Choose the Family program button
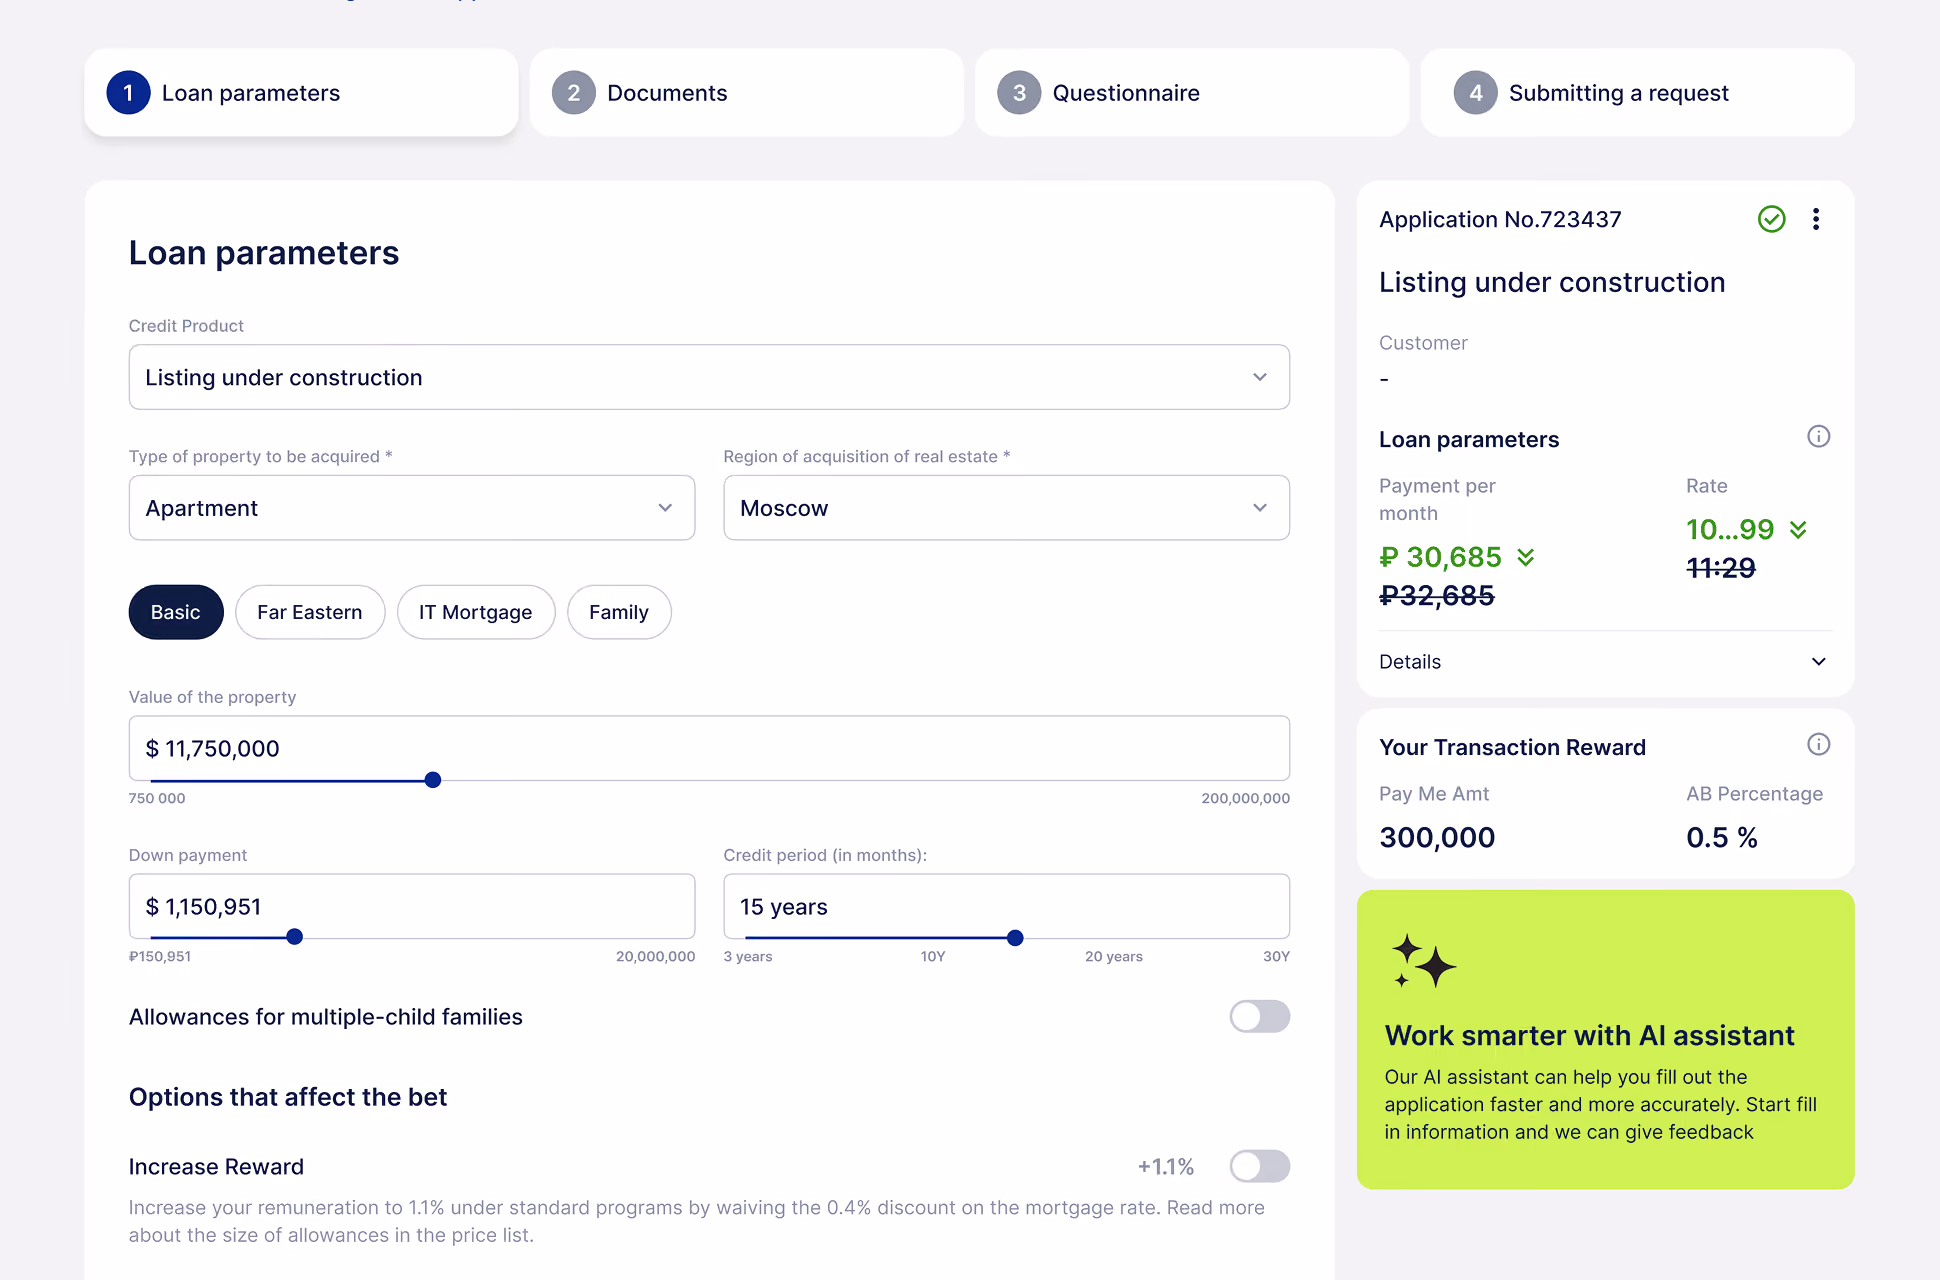The height and width of the screenshot is (1280, 1940). [x=619, y=612]
